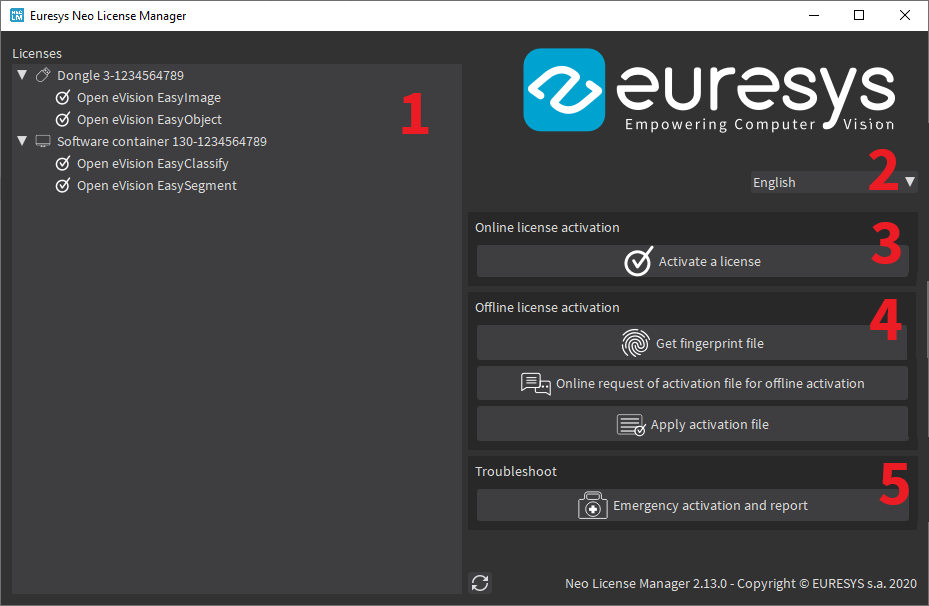Screen dimensions: 929x606
Task: Collapse the Software container 130-1234564789 node
Action: [21, 140]
